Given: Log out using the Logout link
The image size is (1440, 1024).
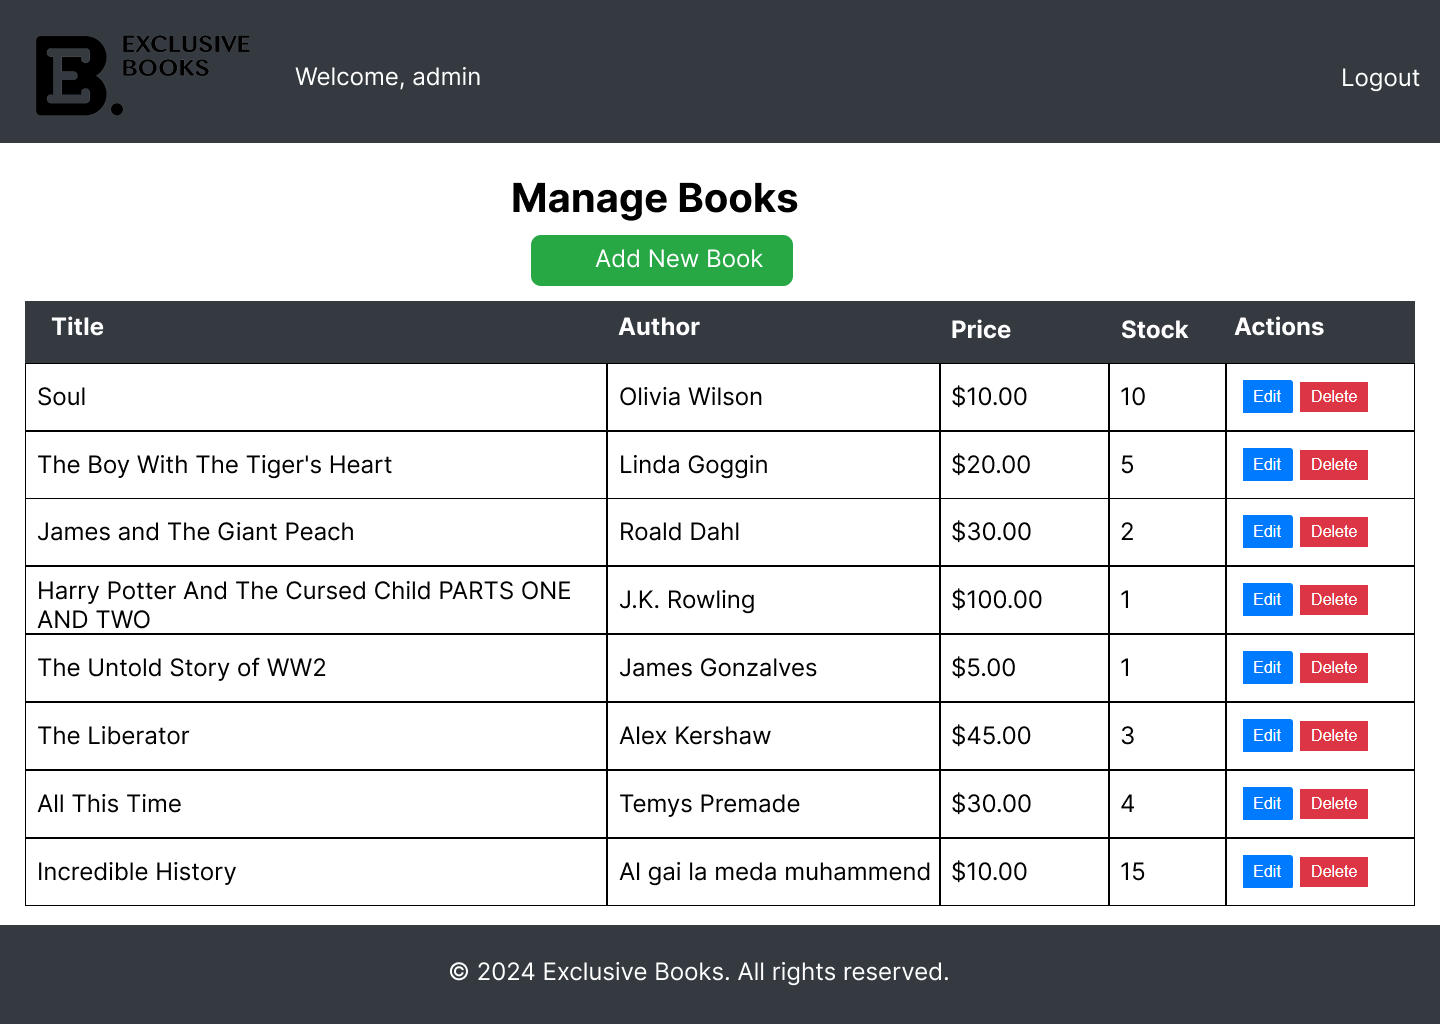Looking at the screenshot, I should click(1379, 78).
